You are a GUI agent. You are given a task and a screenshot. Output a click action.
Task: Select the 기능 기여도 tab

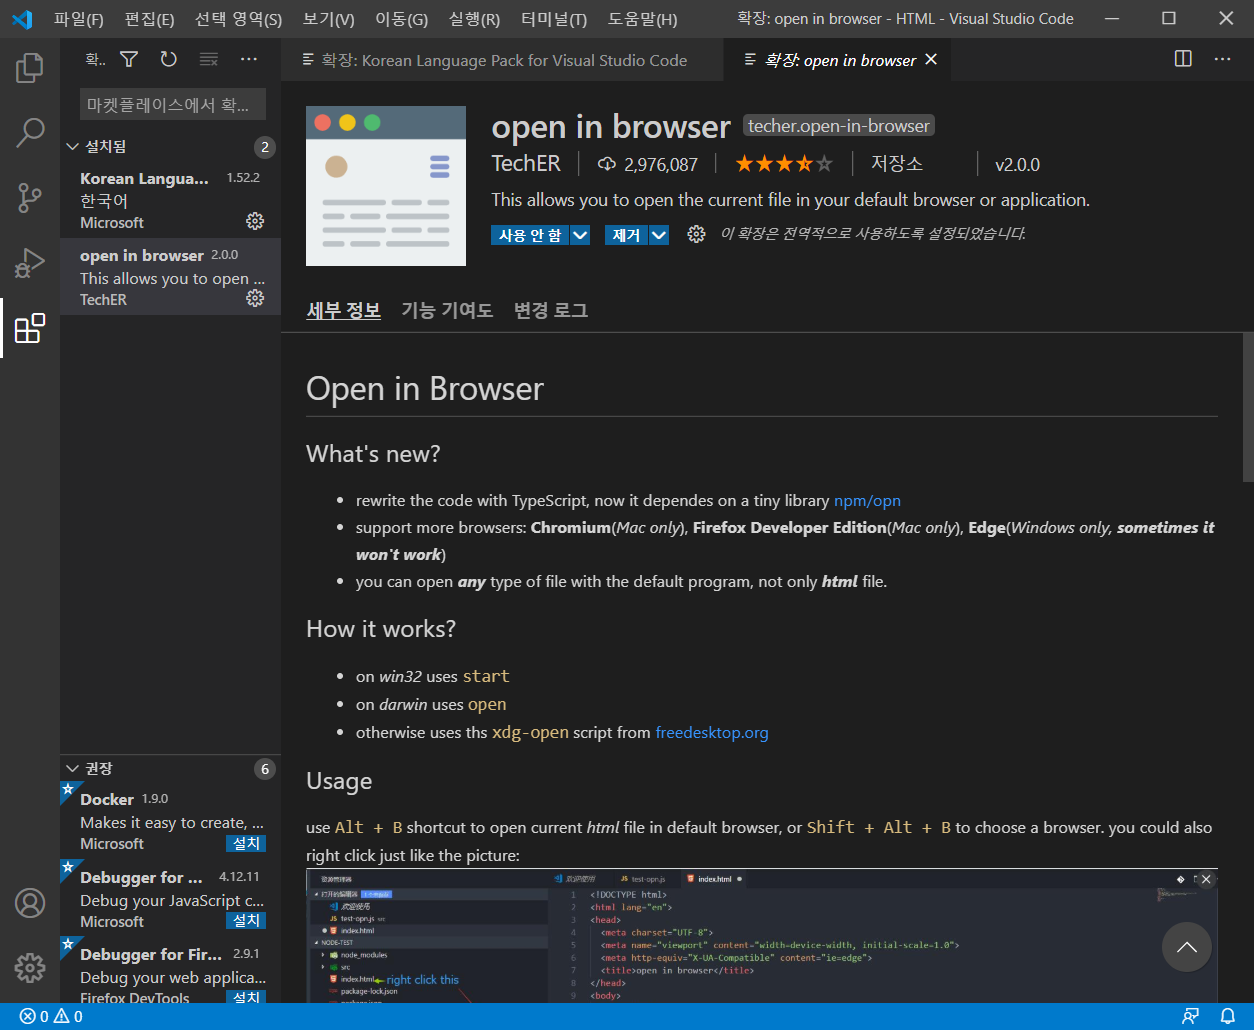tap(447, 310)
